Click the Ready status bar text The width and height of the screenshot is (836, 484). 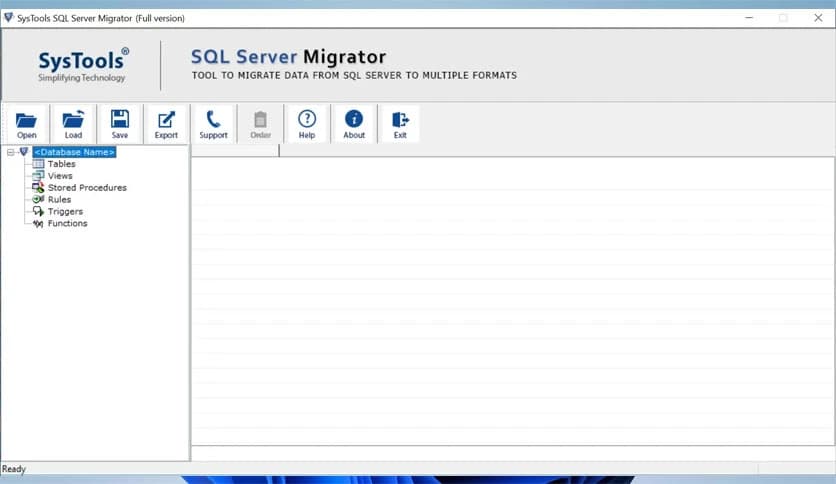click(x=14, y=469)
